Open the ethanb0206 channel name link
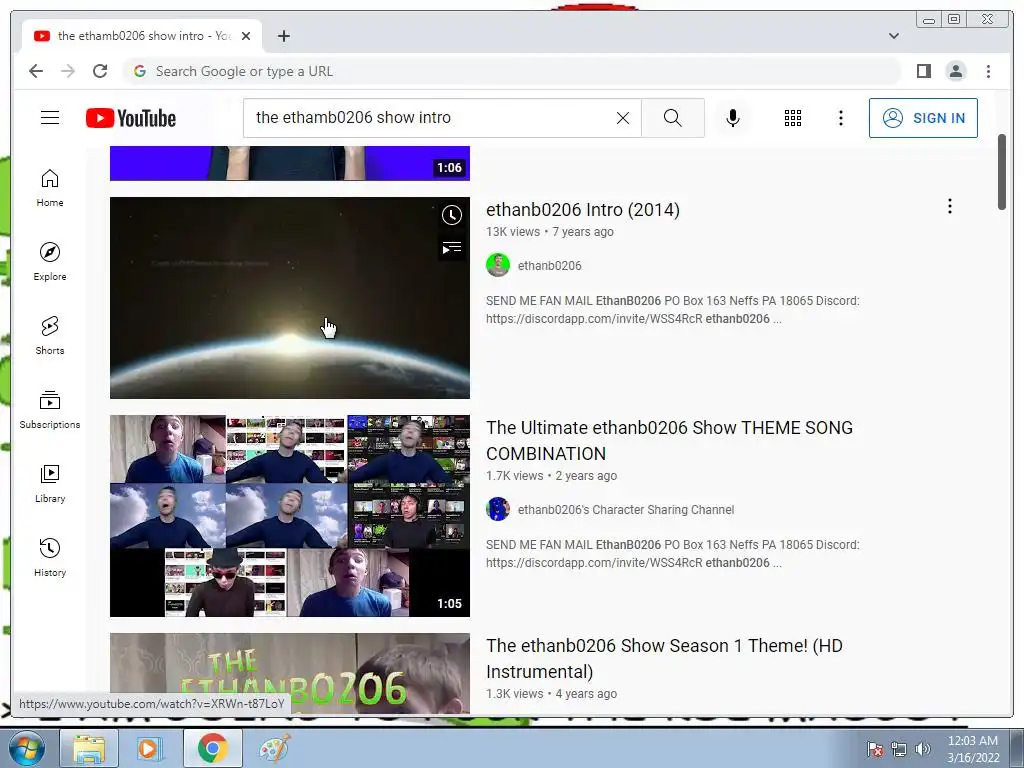This screenshot has width=1024, height=768. [549, 266]
